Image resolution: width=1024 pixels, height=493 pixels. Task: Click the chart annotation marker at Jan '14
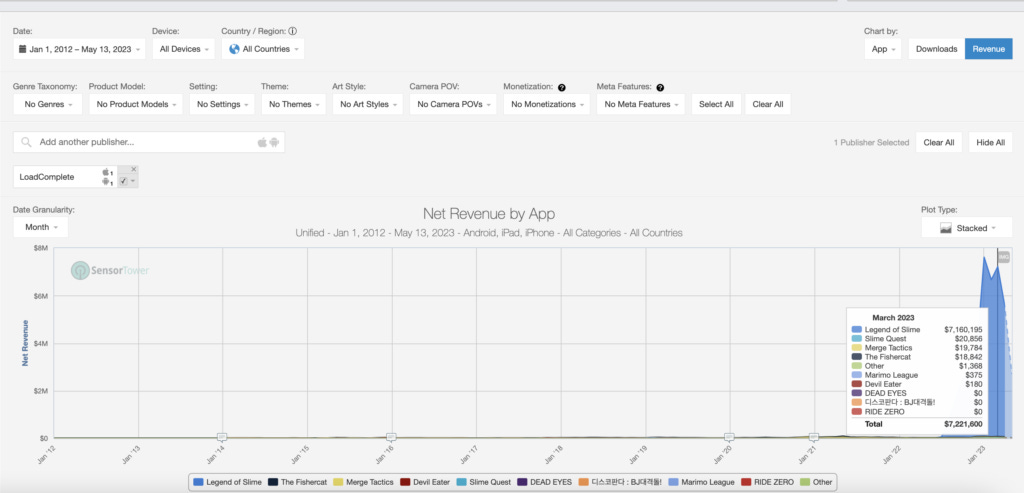pos(222,436)
